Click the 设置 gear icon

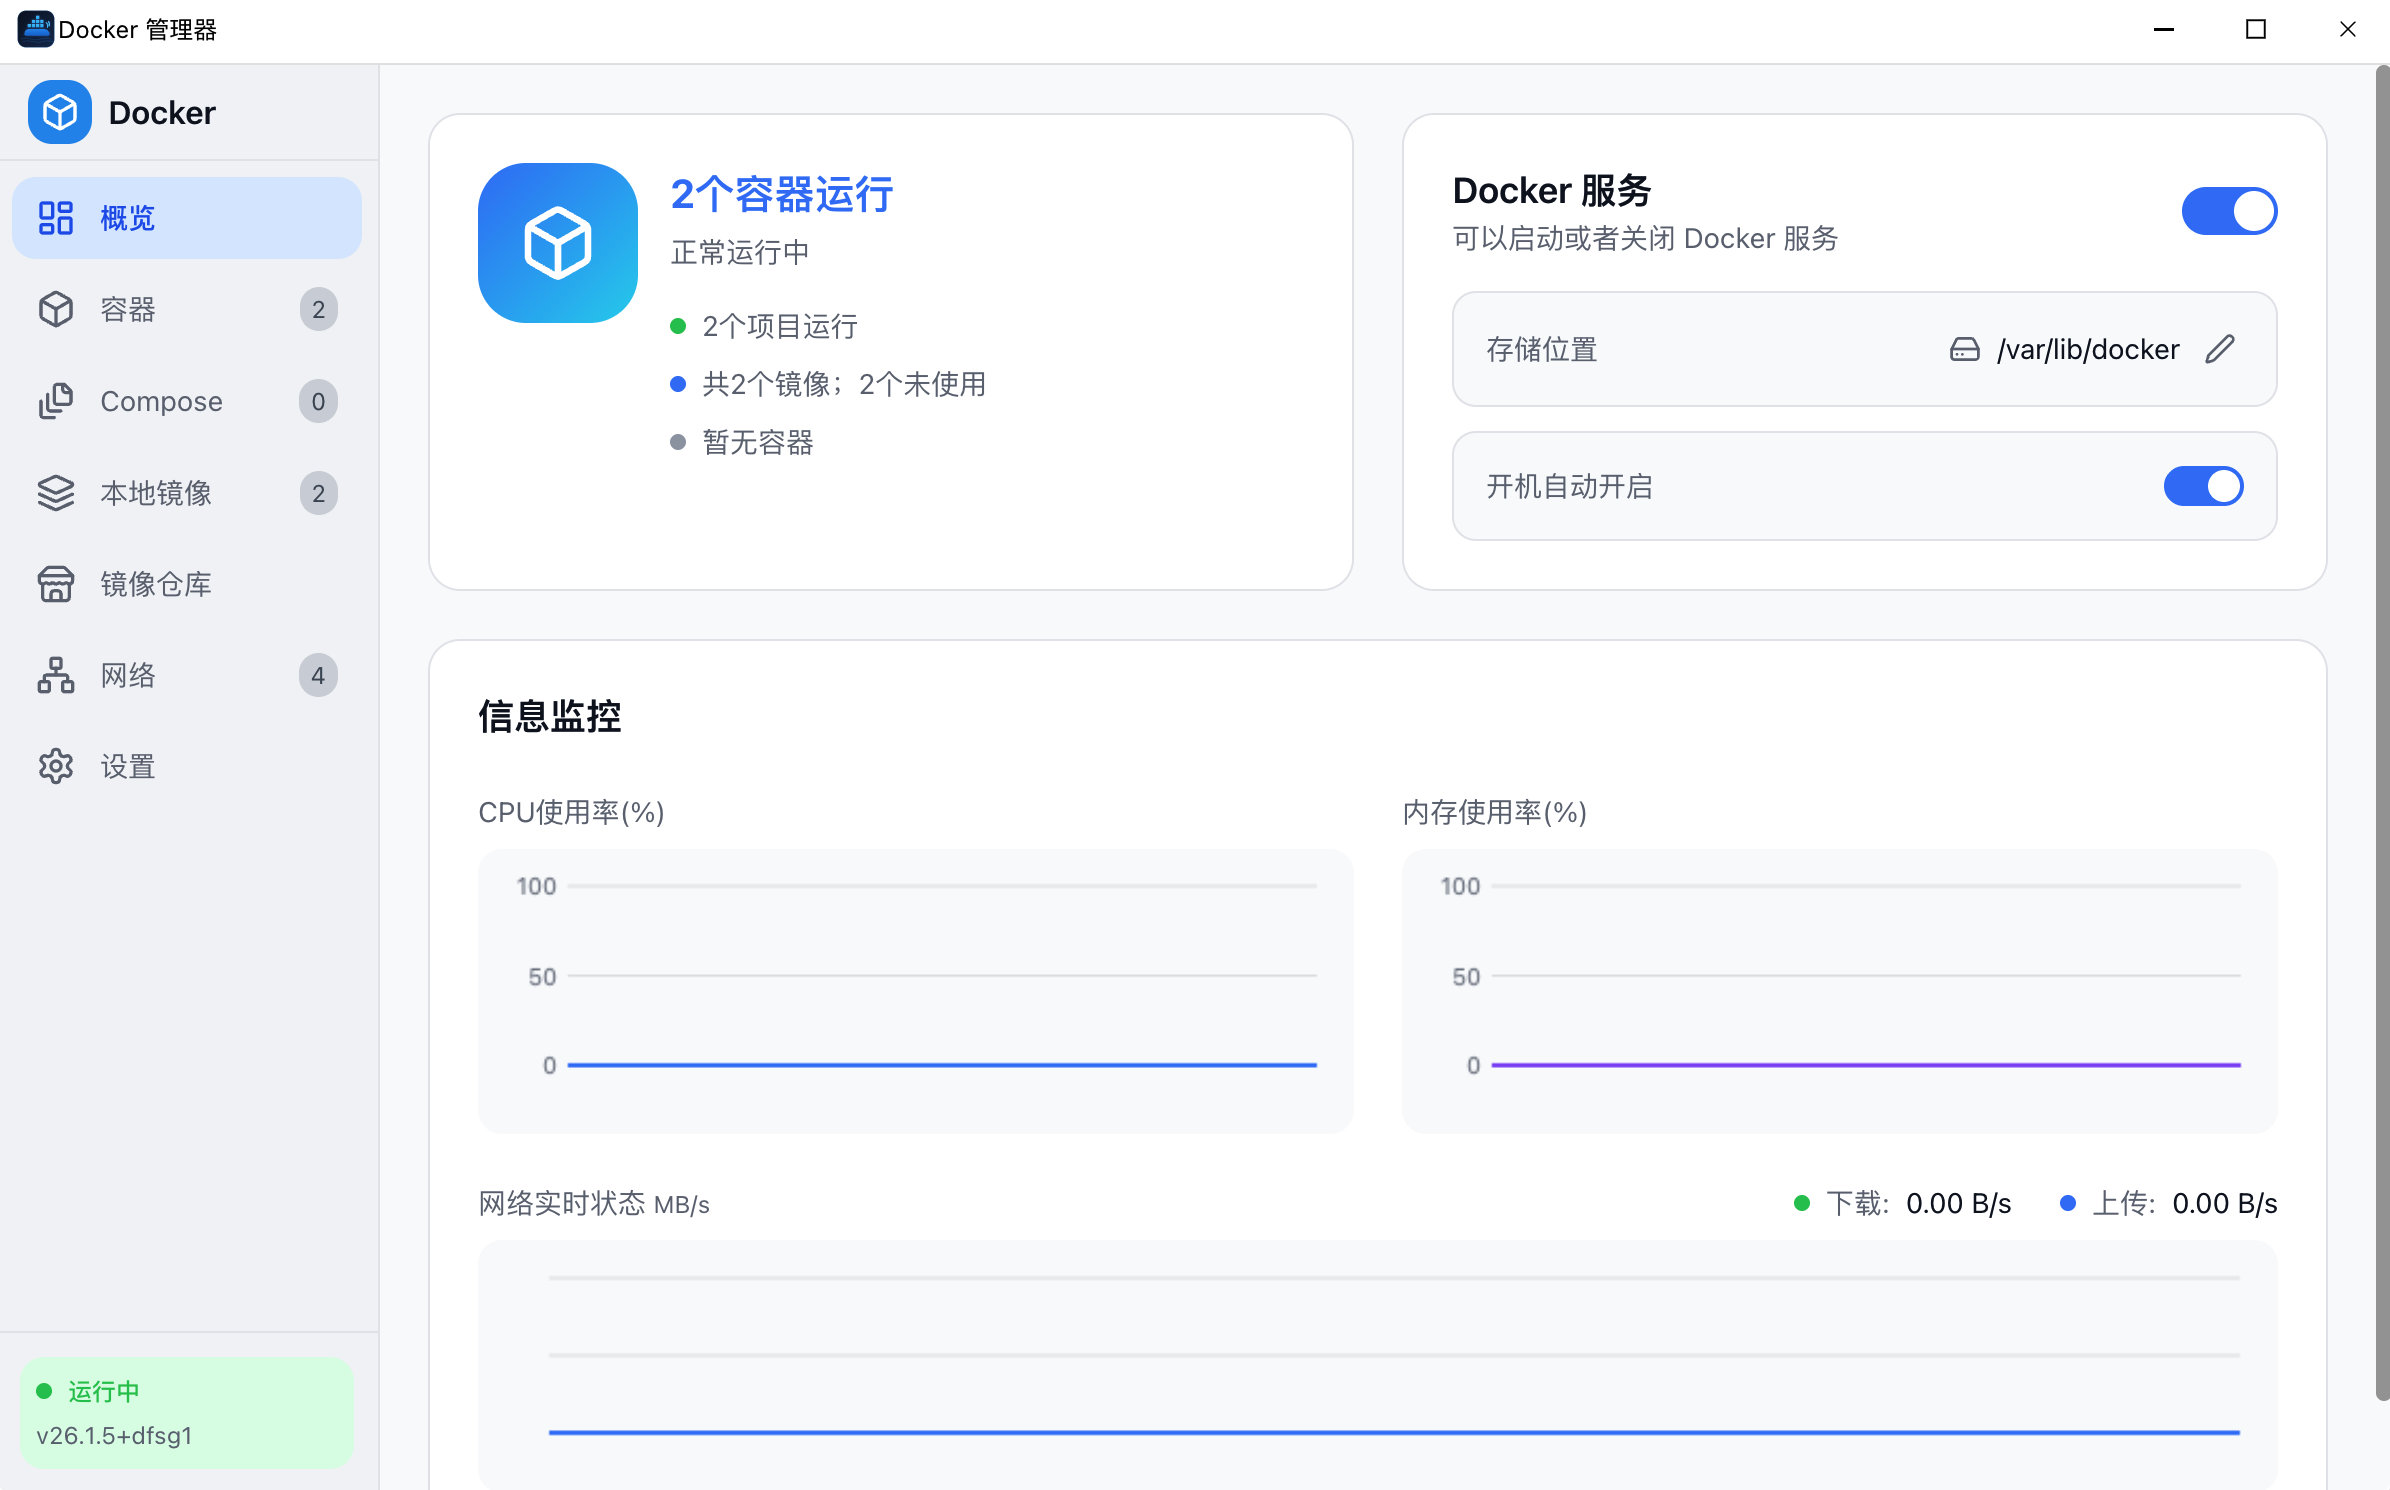[56, 767]
